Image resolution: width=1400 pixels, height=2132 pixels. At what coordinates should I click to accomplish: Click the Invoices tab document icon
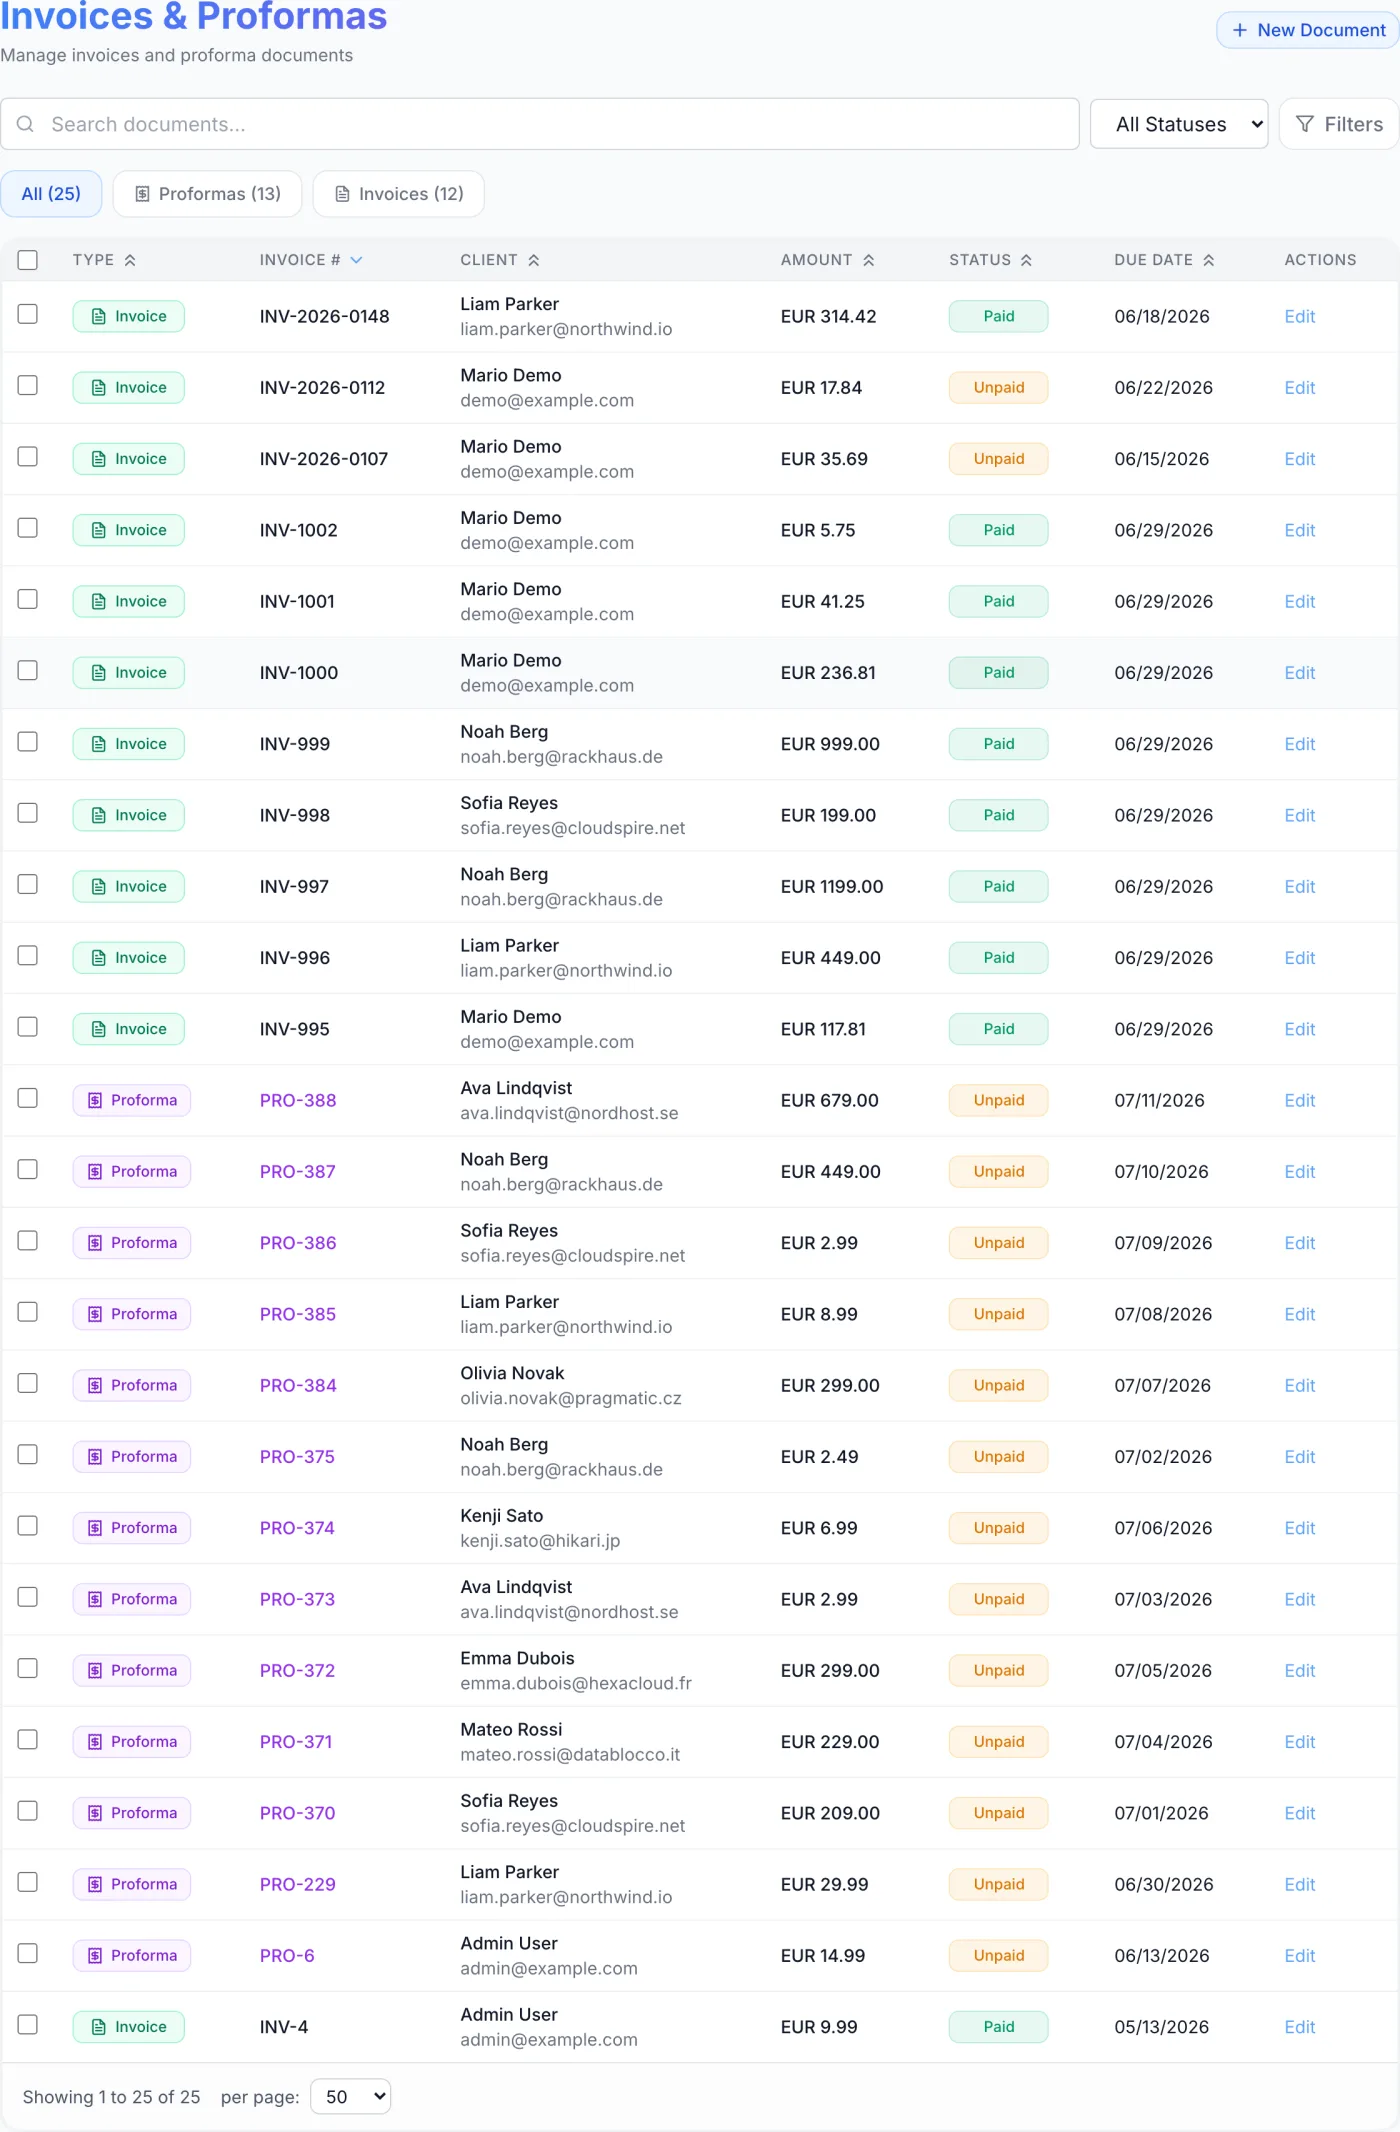pos(342,194)
